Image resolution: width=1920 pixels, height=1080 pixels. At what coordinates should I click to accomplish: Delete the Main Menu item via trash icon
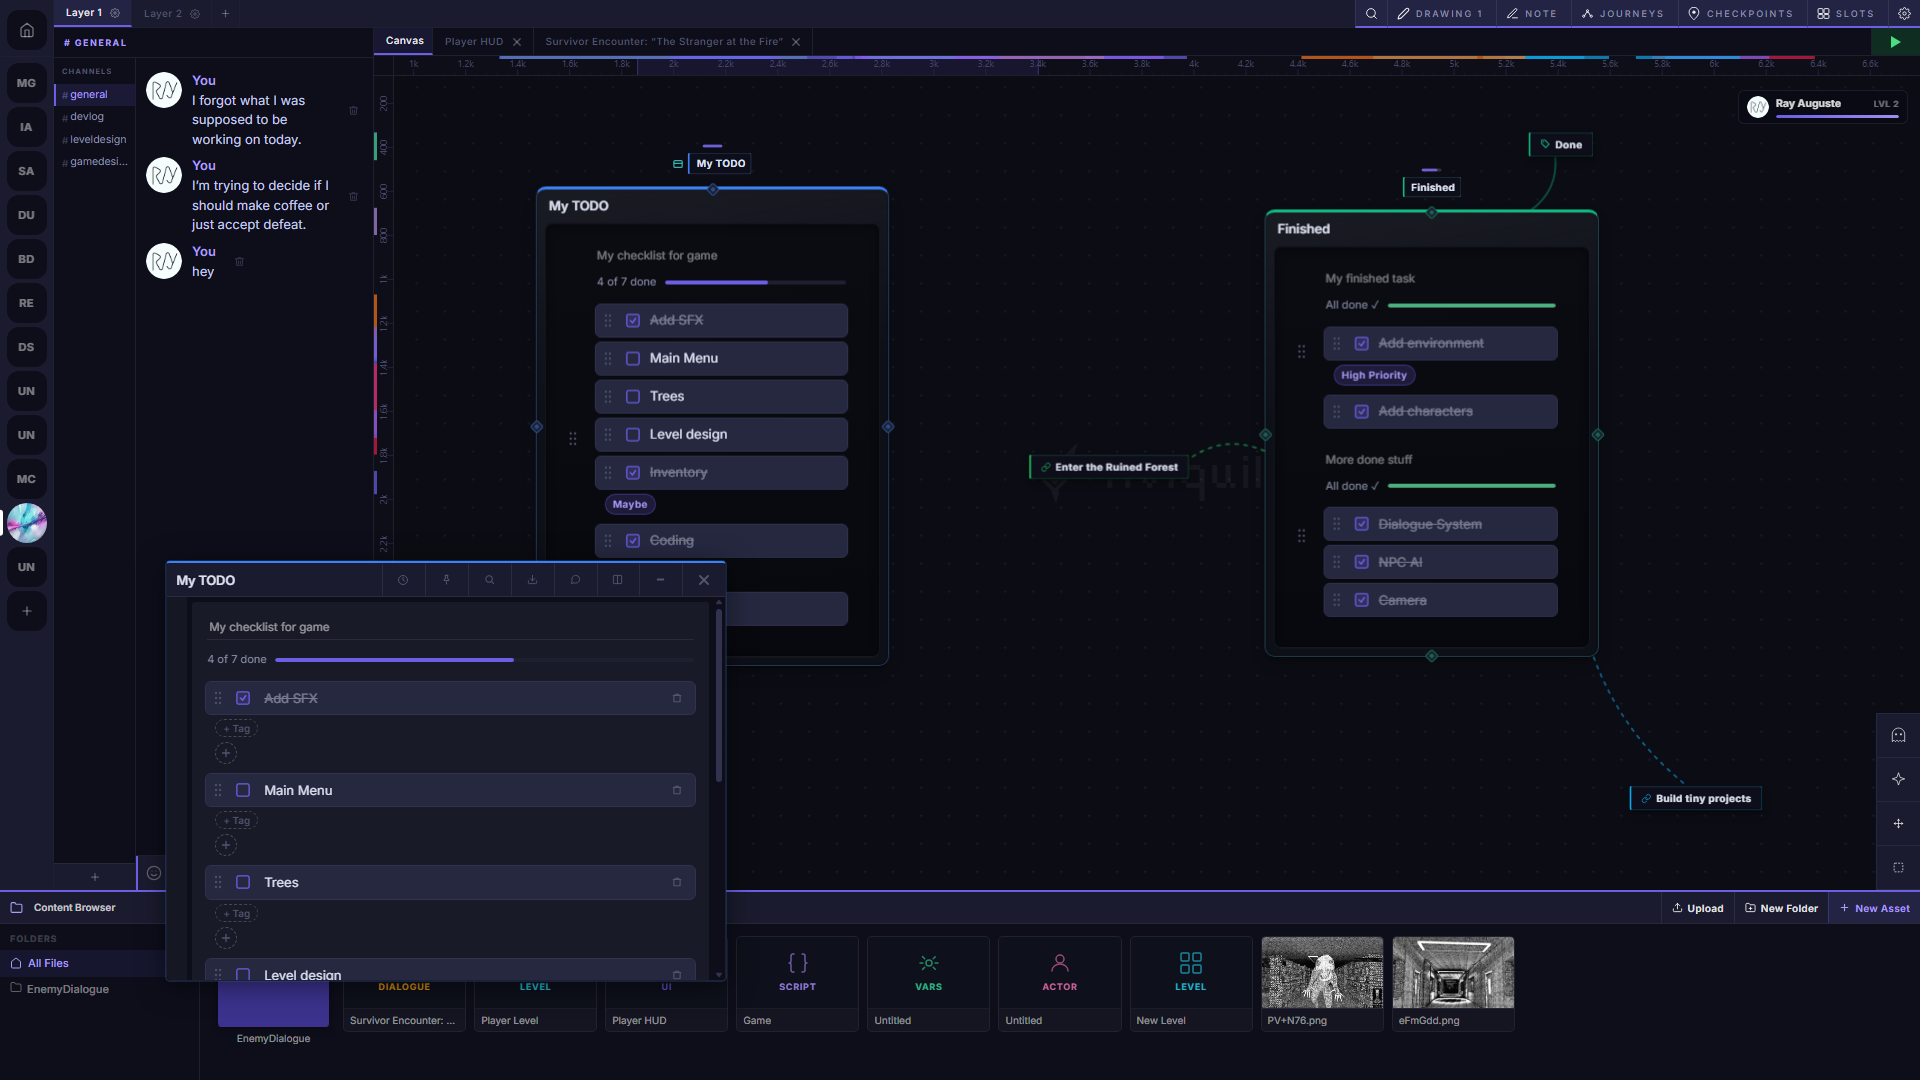(x=677, y=791)
